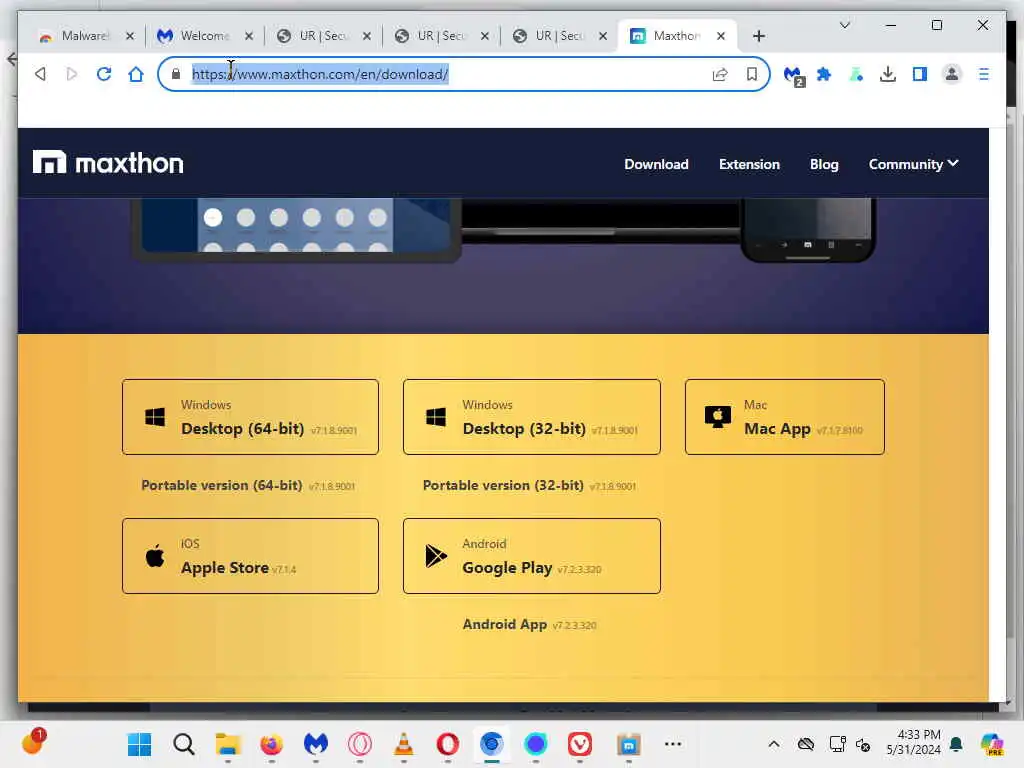Go back using the browser back arrow
The height and width of the screenshot is (768, 1024).
tap(40, 74)
